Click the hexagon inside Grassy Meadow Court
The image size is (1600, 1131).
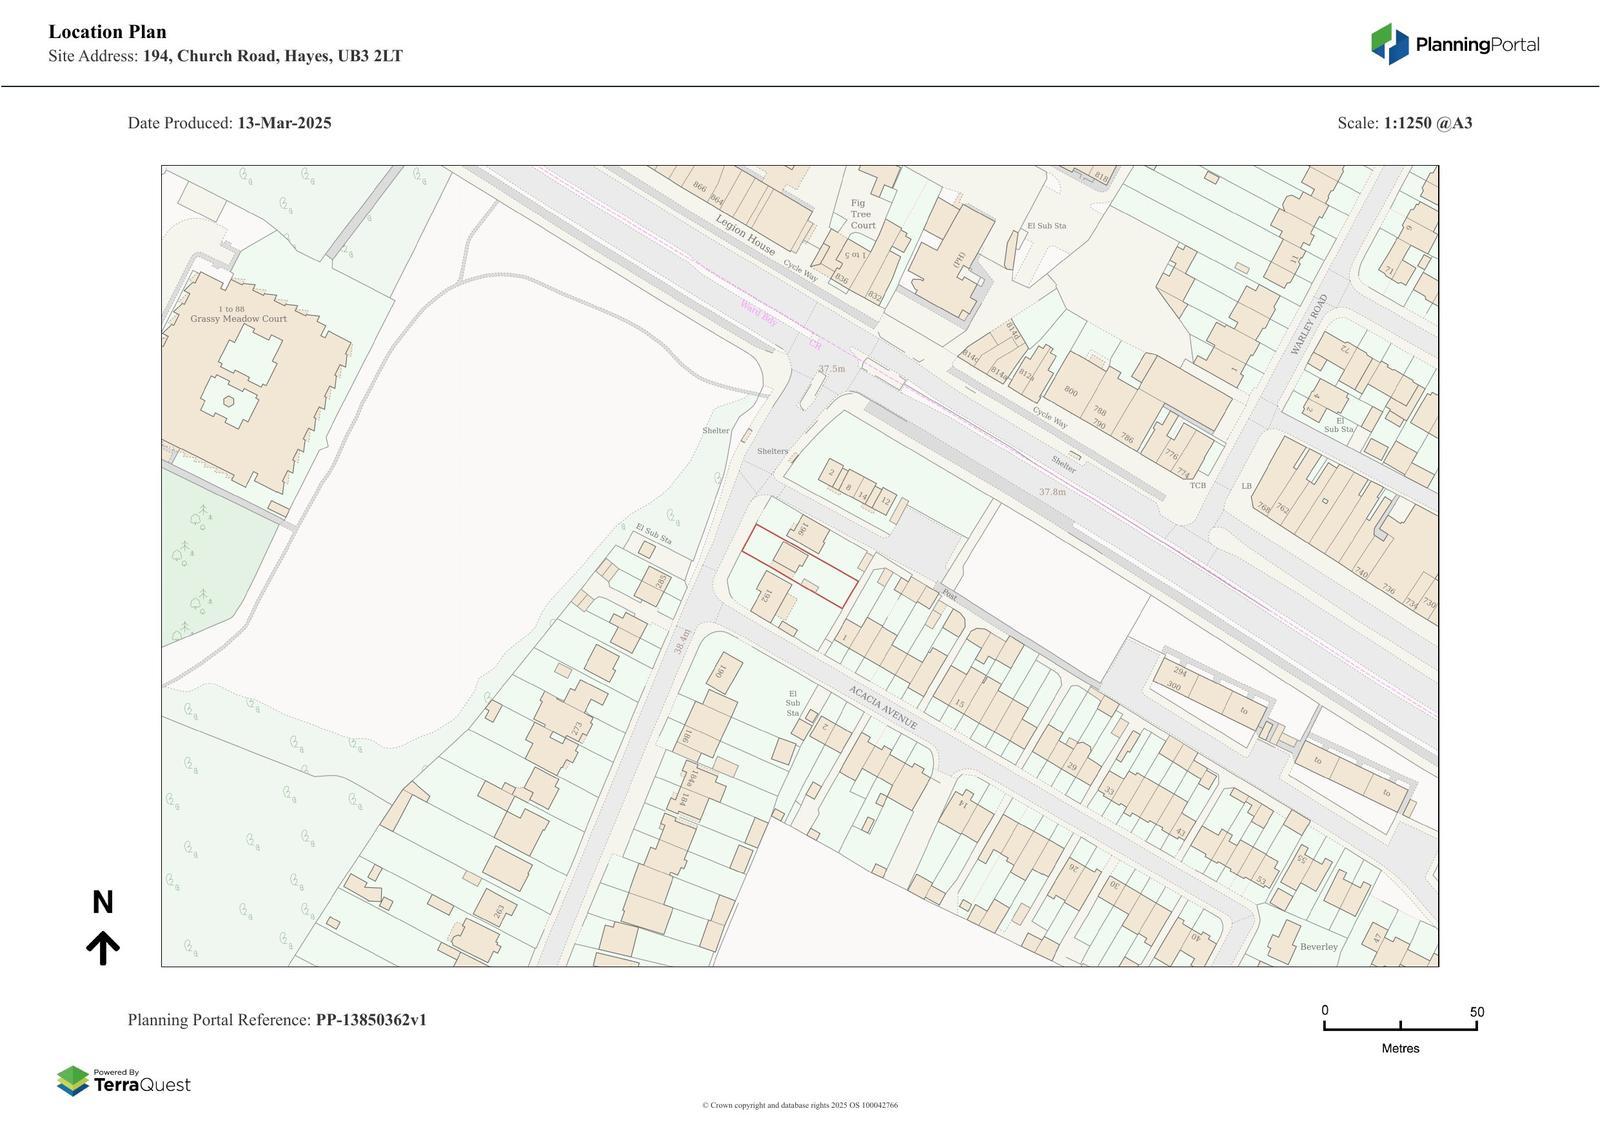pos(229,401)
